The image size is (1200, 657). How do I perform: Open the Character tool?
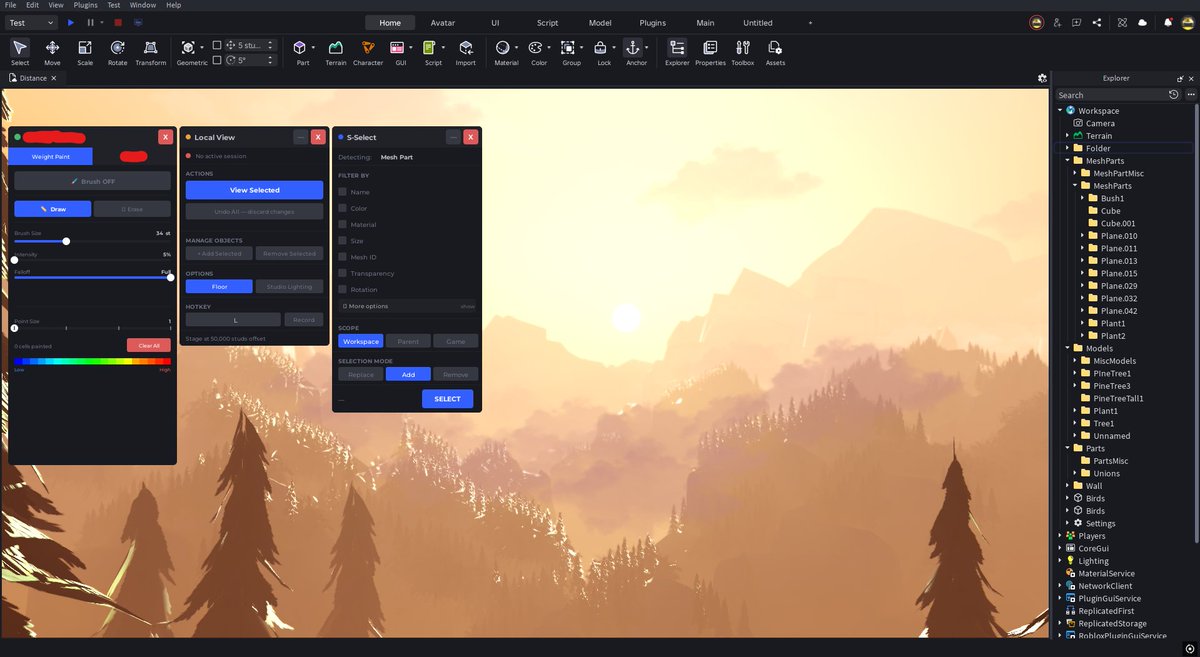coord(368,51)
